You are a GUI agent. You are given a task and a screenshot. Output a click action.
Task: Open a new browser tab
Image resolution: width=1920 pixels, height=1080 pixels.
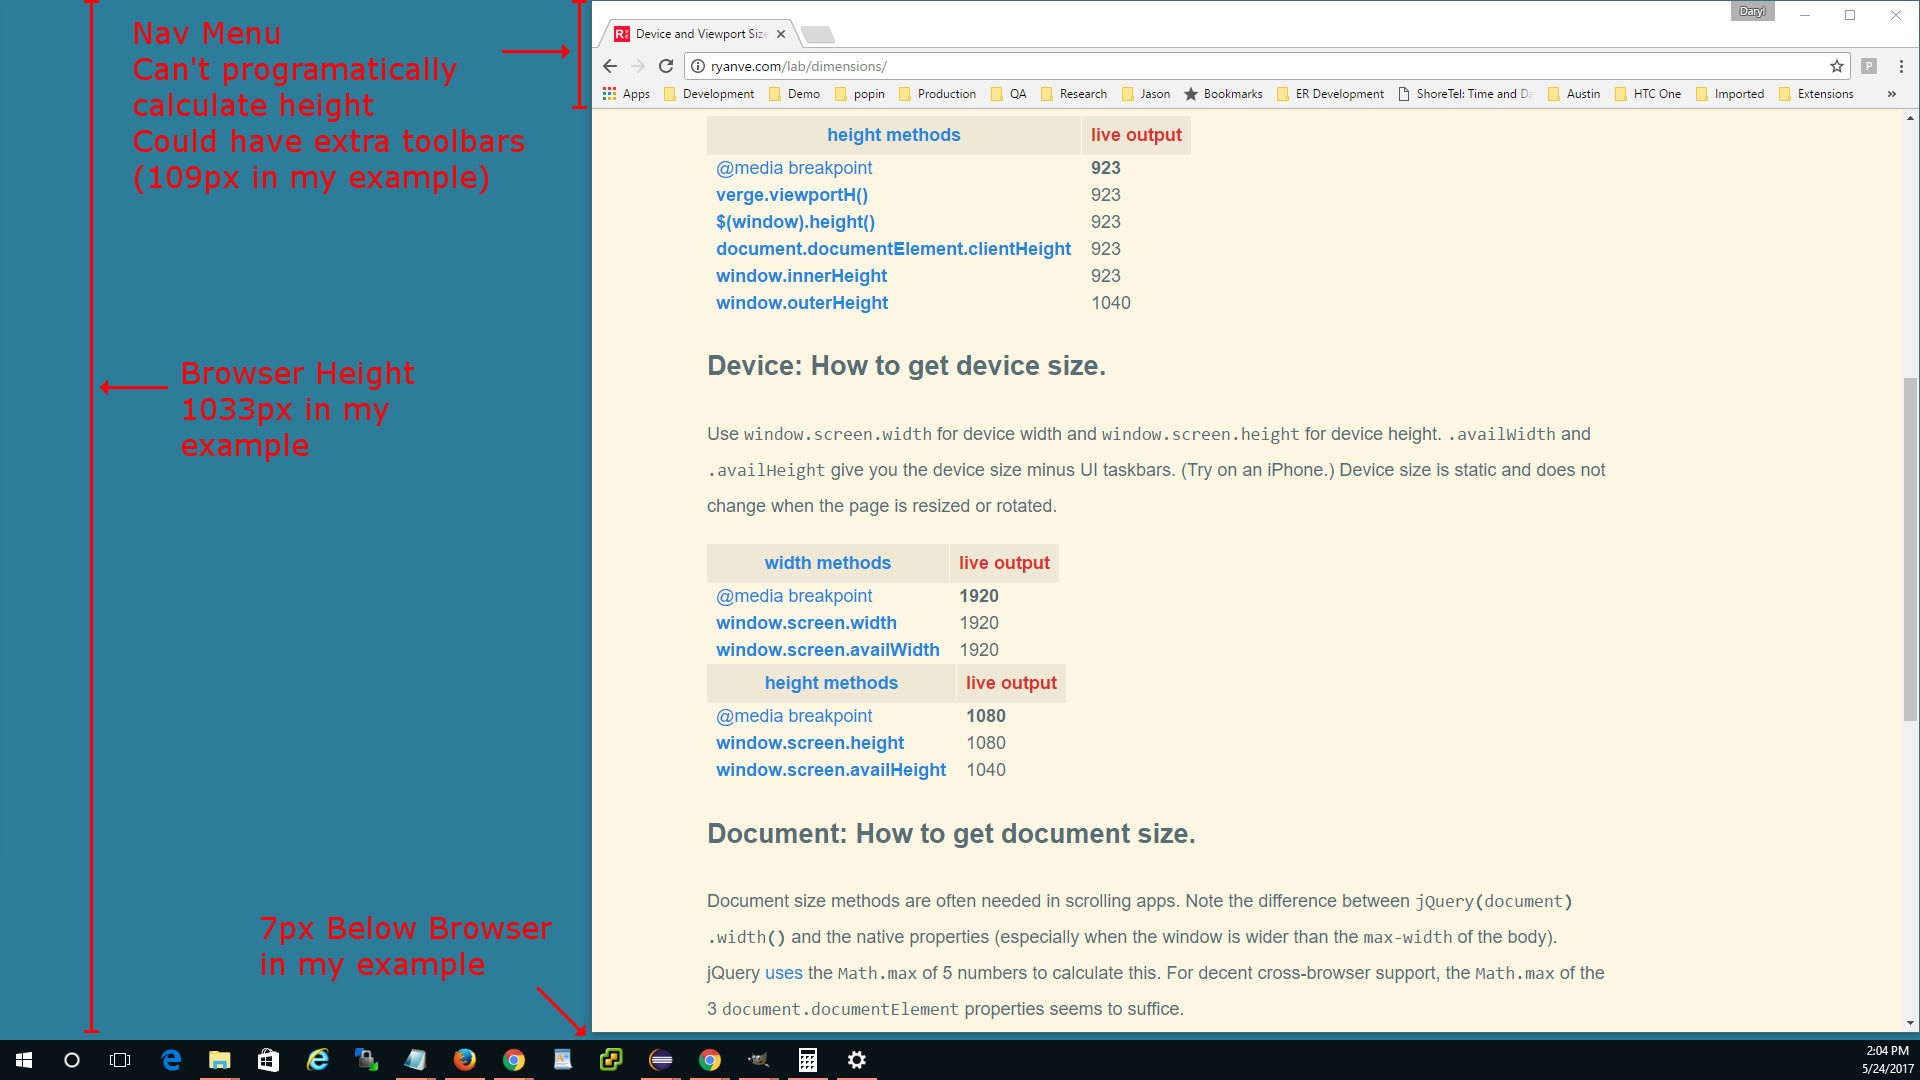[x=818, y=35]
